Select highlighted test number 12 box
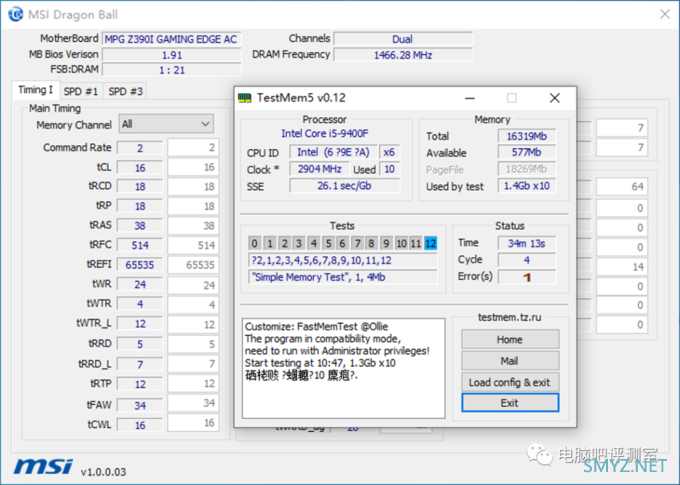680x485 pixels. tap(431, 243)
